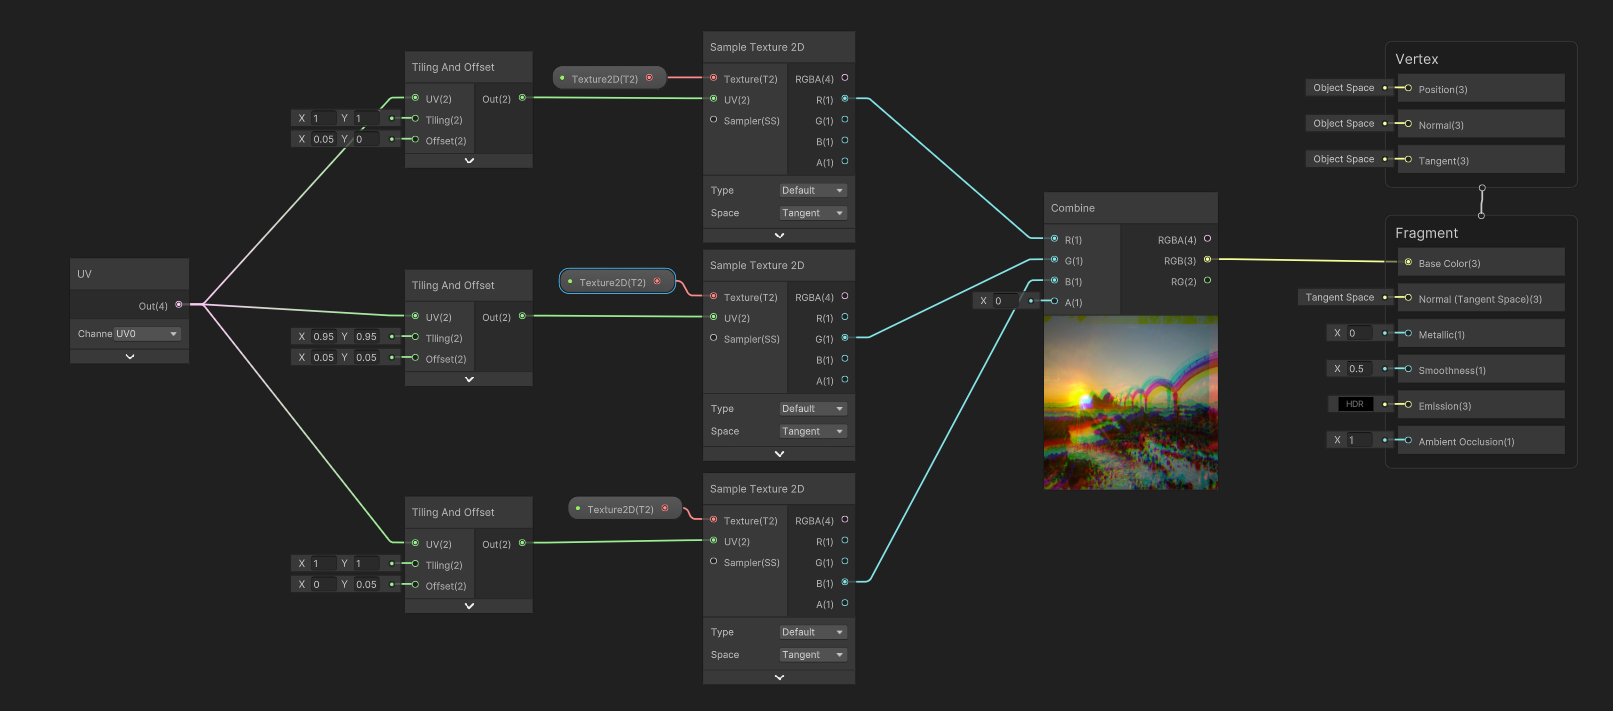Screen dimensions: 1613x711
Task: Click the Combine node's A(1) input port
Action: click(x=1054, y=302)
